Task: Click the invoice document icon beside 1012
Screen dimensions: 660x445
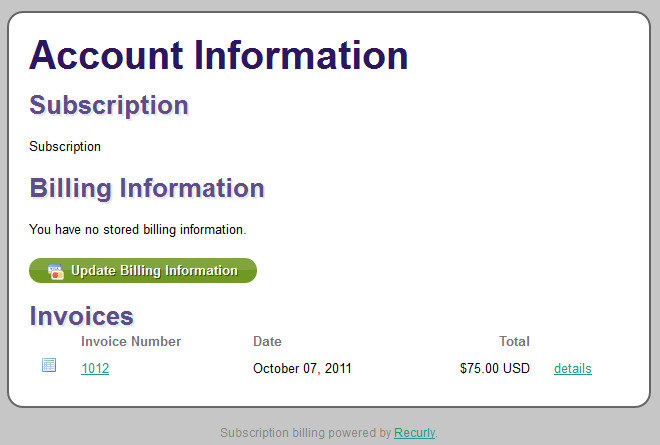Action: [x=49, y=366]
